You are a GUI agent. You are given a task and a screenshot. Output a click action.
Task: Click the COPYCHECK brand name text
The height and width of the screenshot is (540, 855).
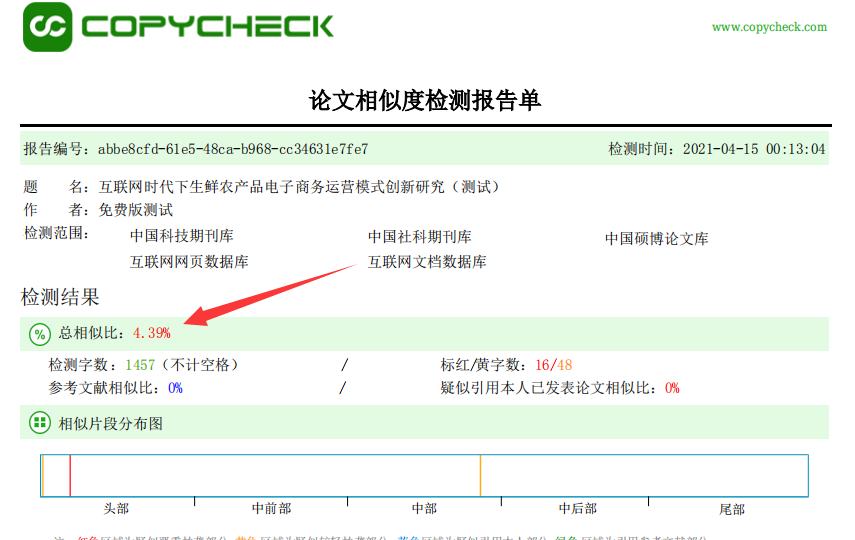207,26
